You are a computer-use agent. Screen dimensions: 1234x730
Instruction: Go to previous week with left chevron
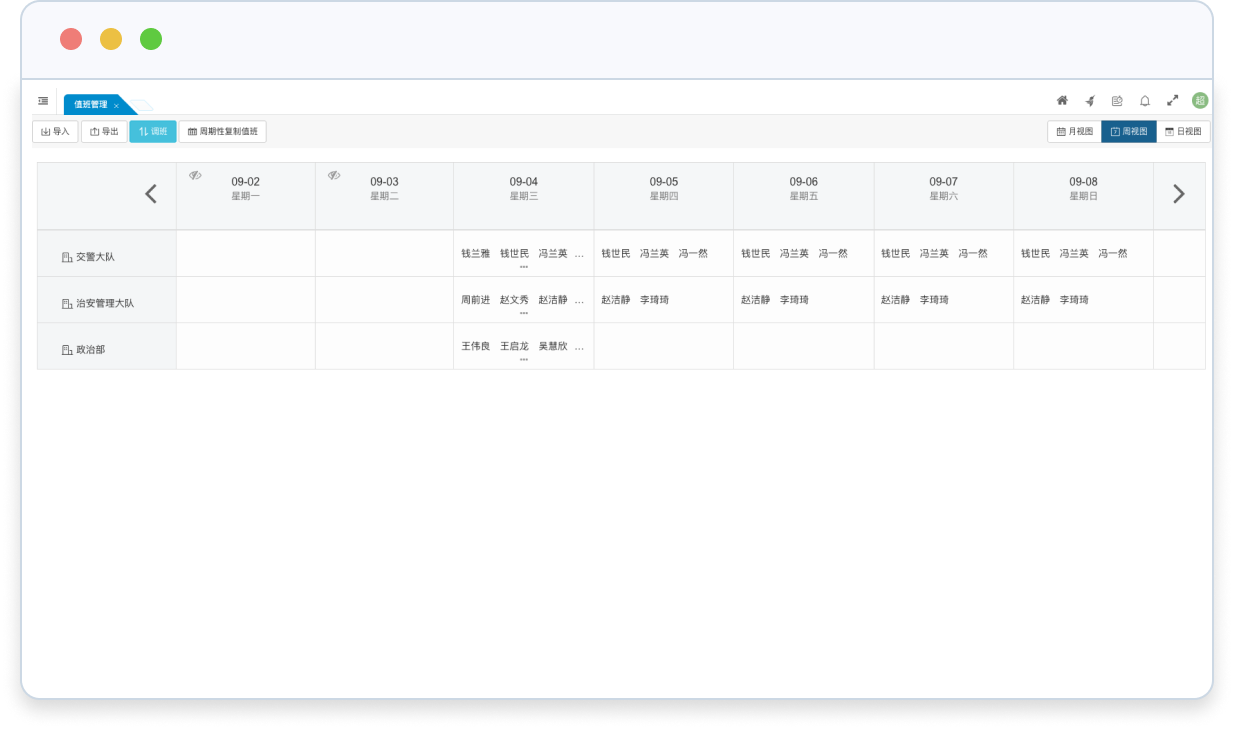coord(151,194)
